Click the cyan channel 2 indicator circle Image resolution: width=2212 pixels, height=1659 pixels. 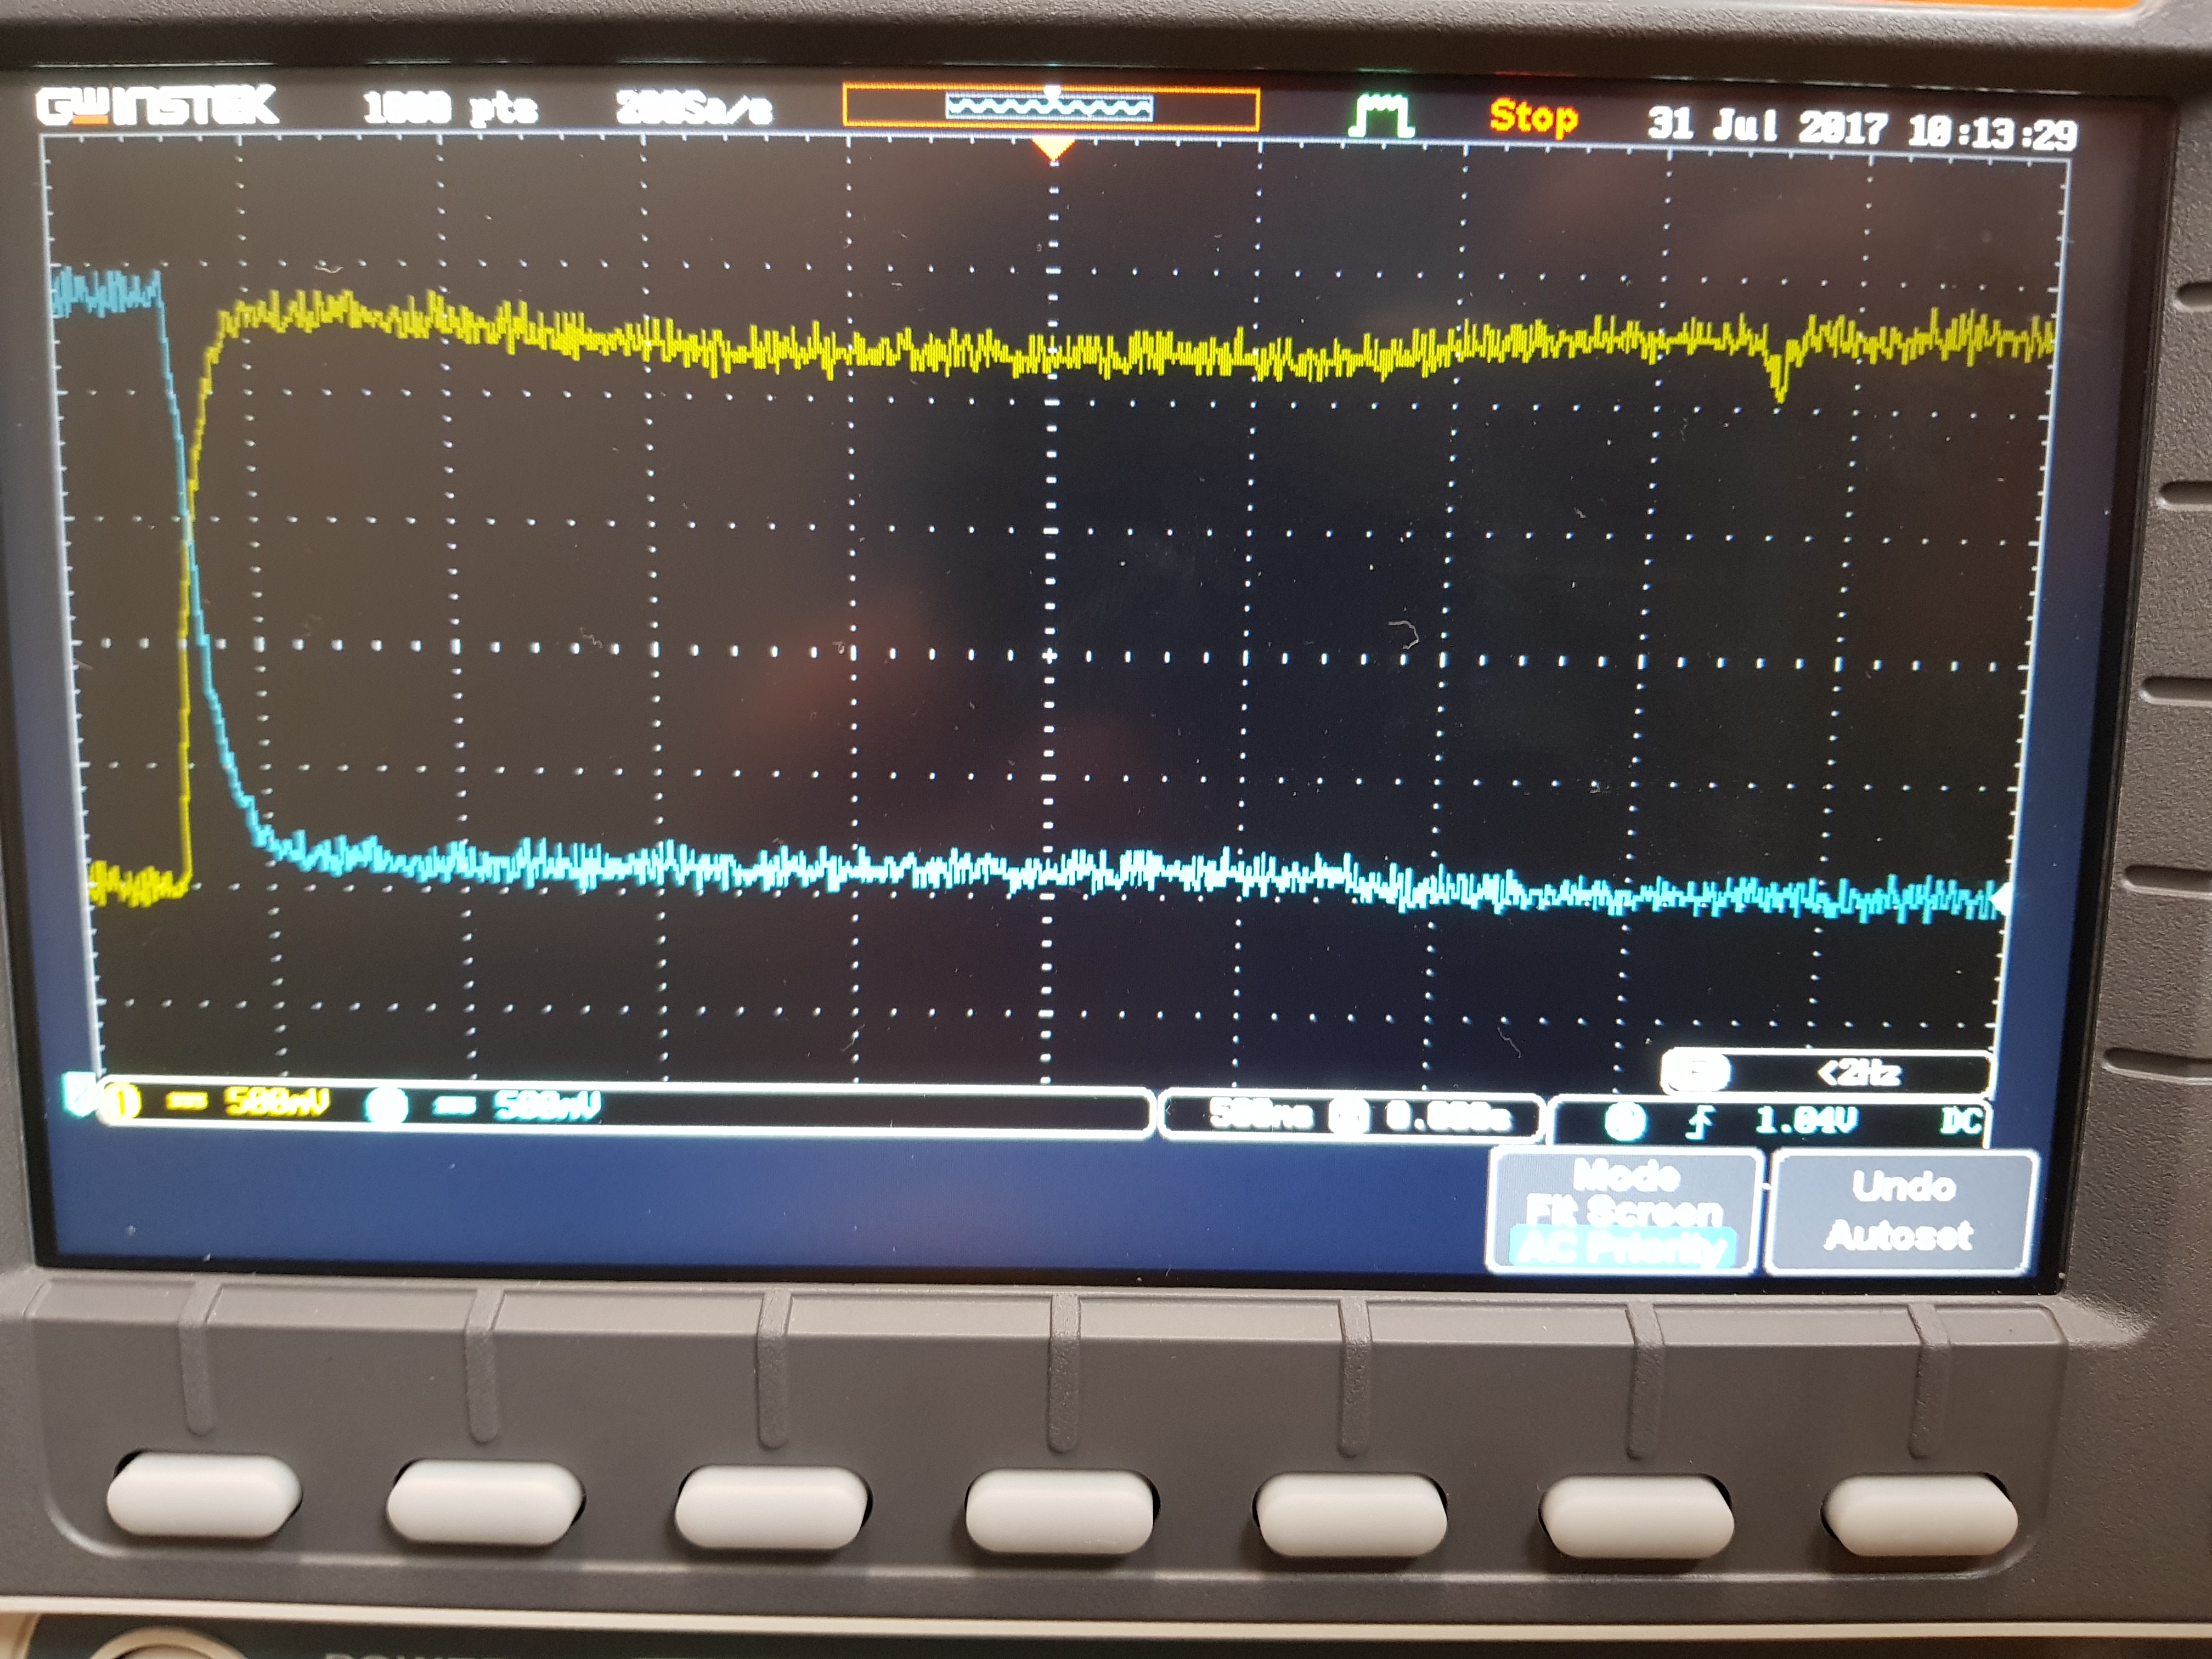386,1106
